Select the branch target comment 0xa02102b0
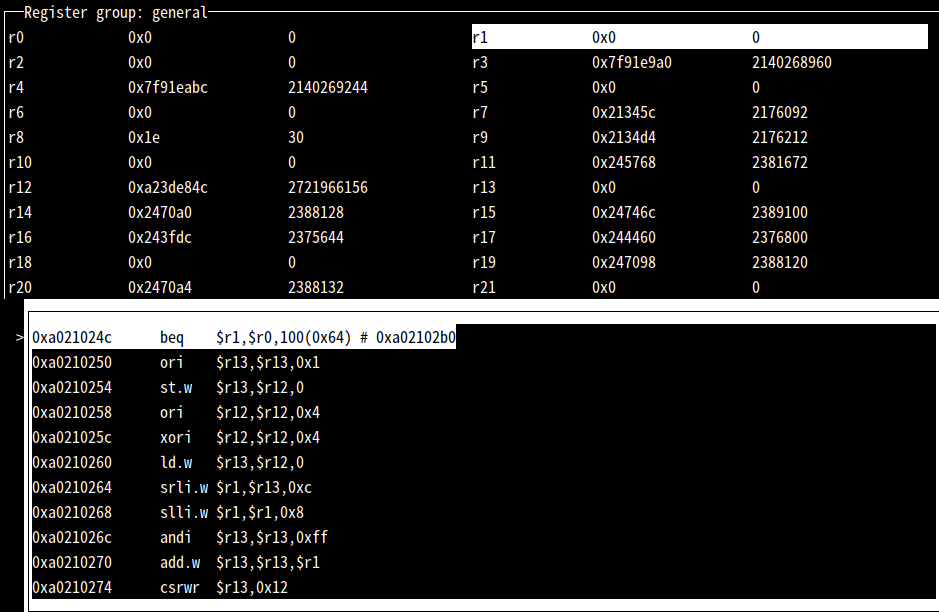Screen dimensions: 939x612 [x=415, y=338]
